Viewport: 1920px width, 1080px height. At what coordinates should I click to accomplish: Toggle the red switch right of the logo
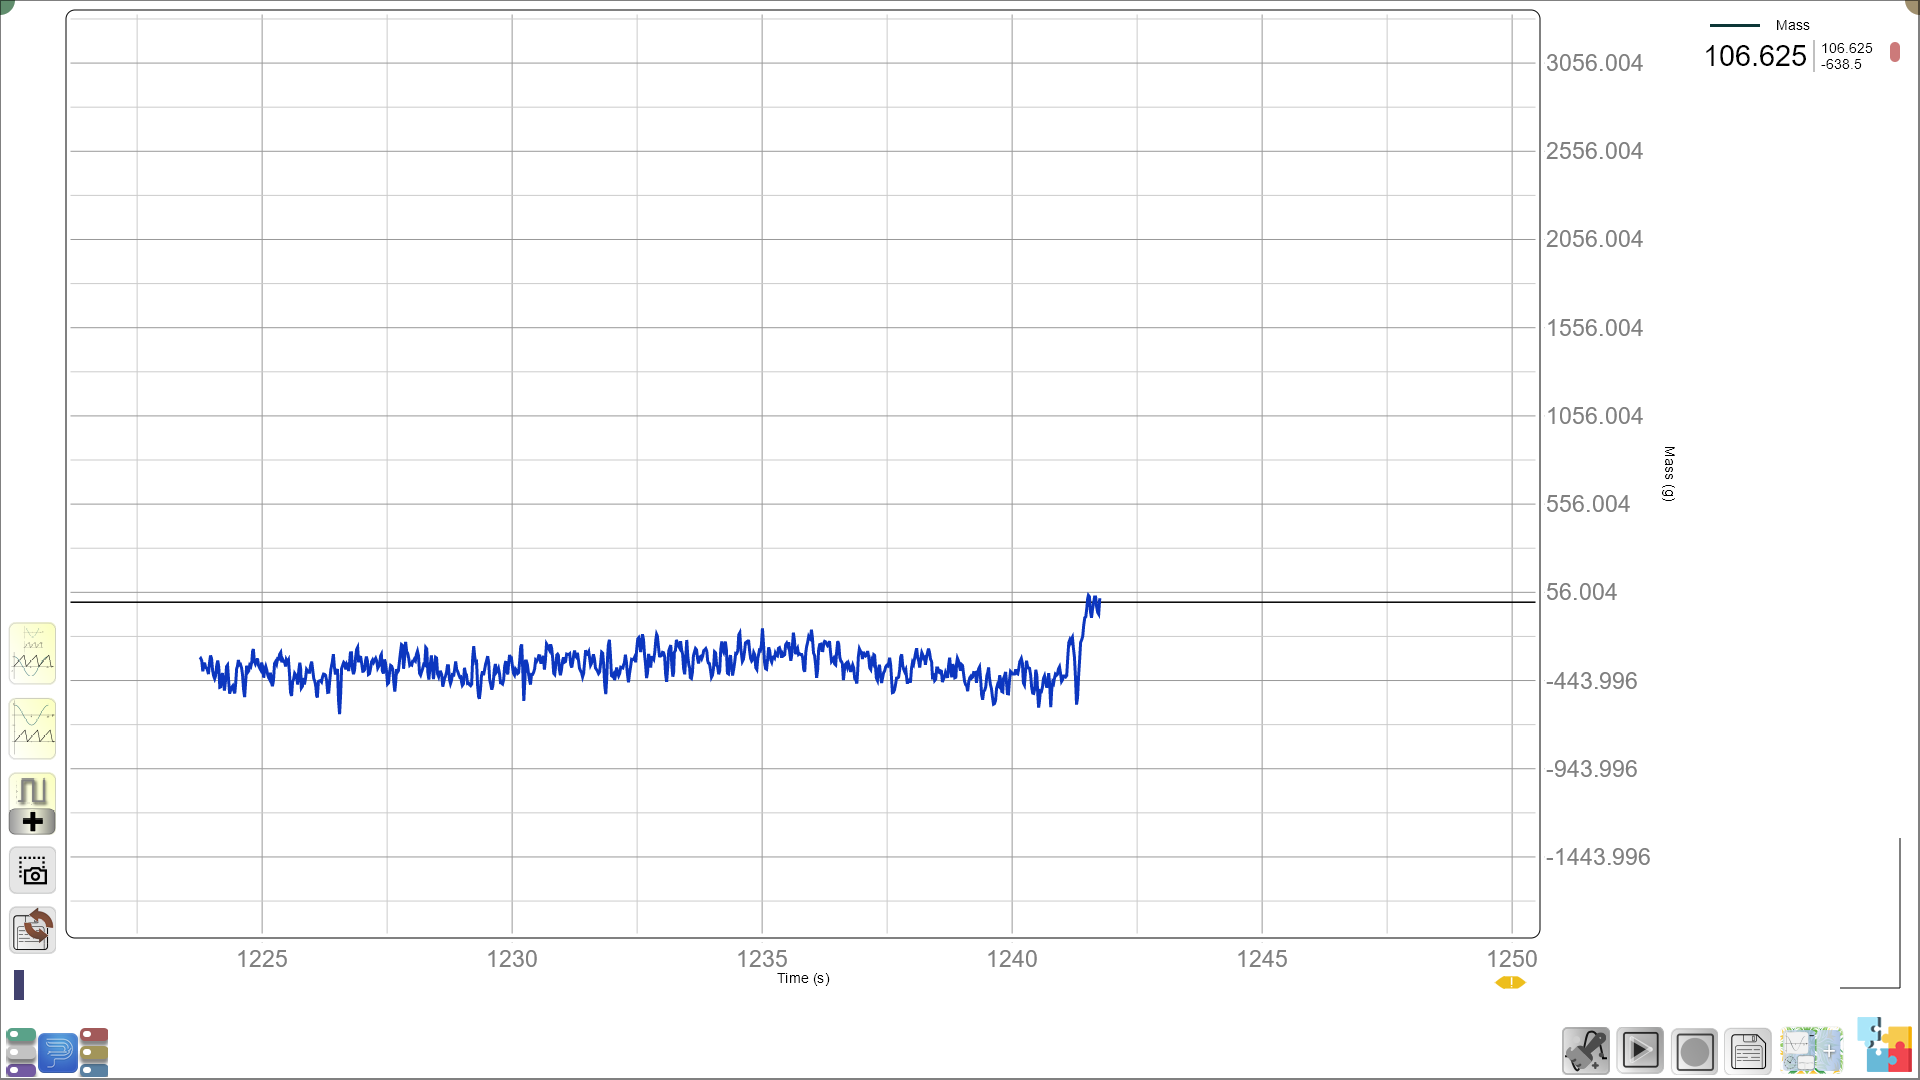[94, 1035]
